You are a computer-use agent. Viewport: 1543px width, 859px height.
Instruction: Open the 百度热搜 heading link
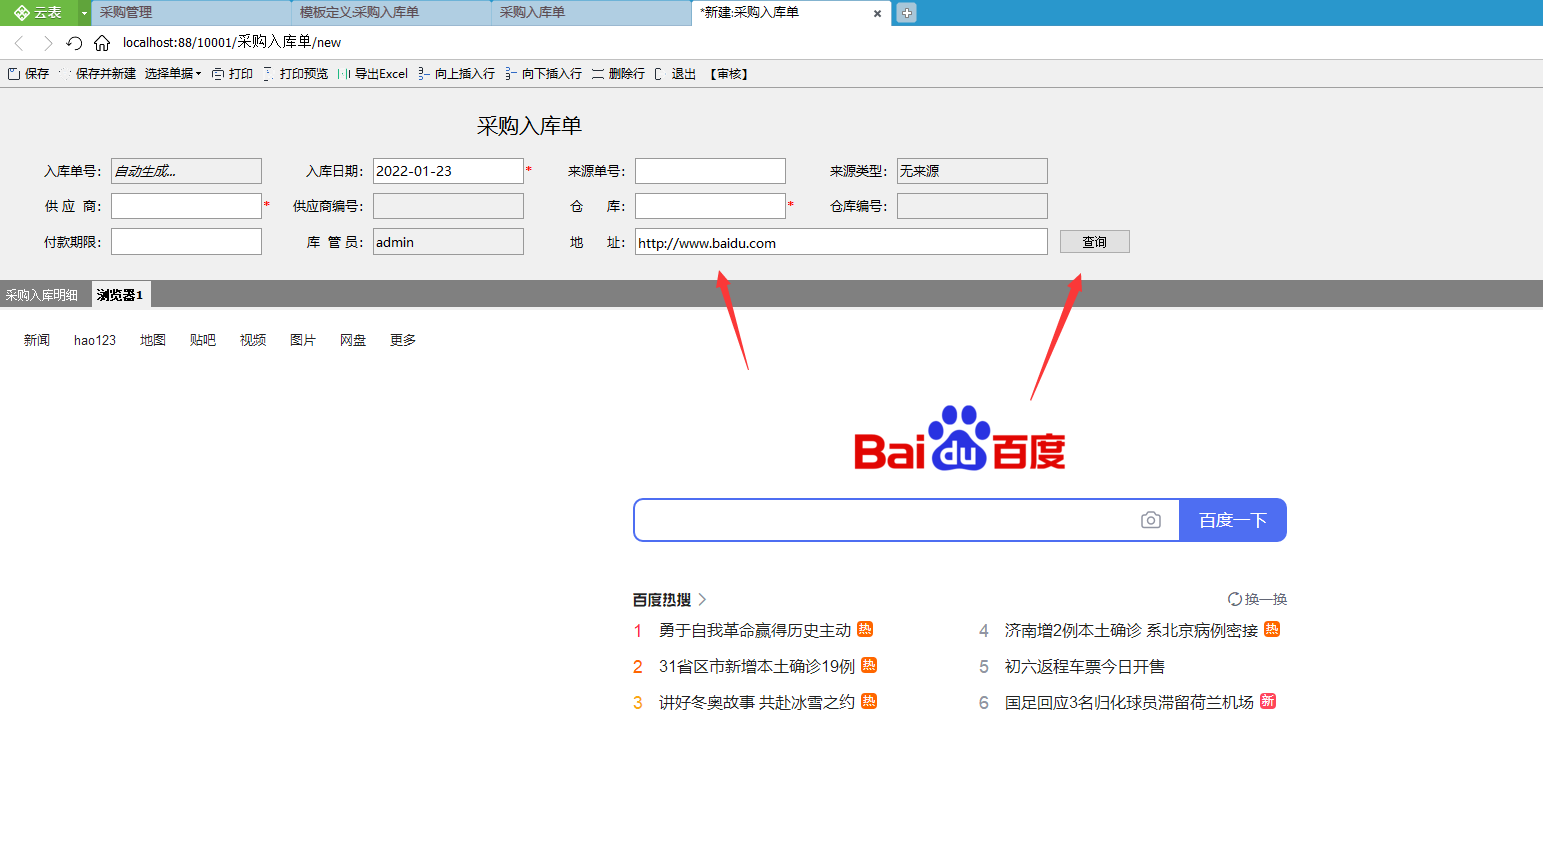point(669,599)
